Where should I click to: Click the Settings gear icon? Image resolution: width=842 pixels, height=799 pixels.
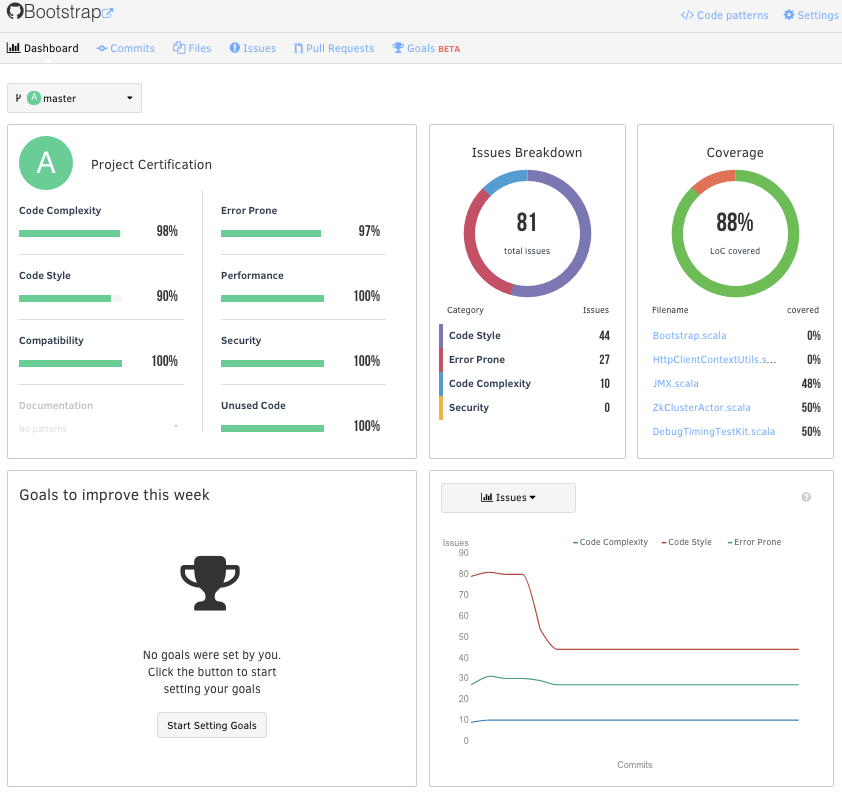coord(788,15)
